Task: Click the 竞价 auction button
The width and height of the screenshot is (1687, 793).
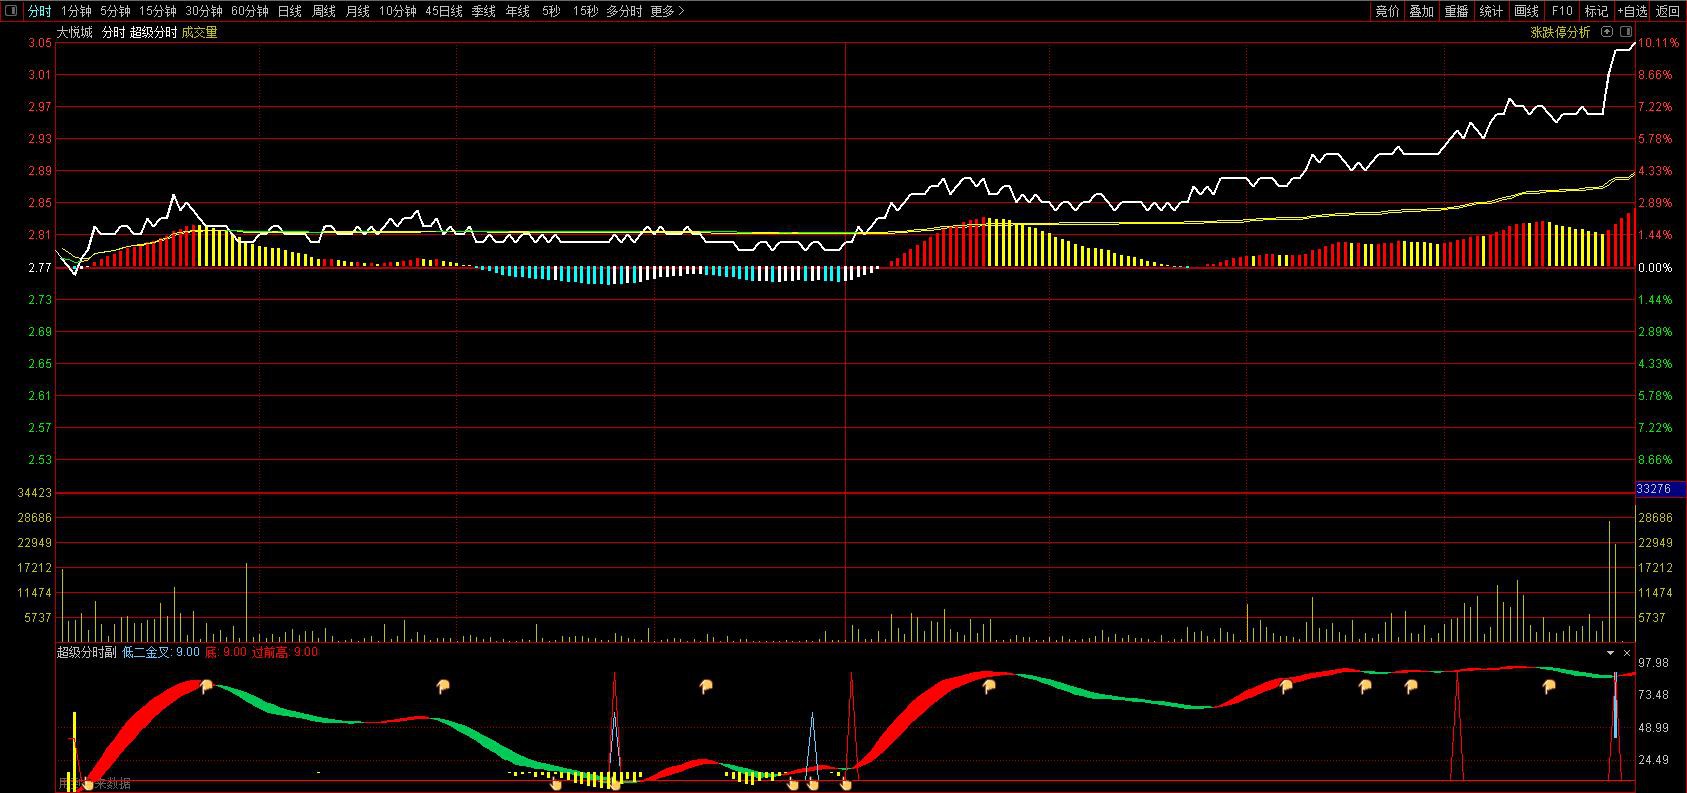Action: pos(1387,11)
